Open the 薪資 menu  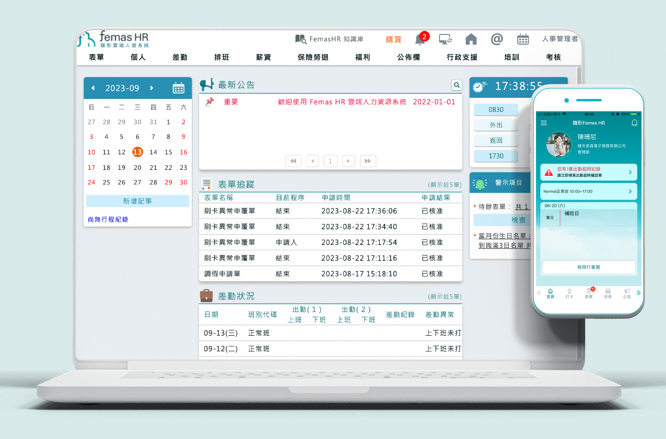coord(263,57)
